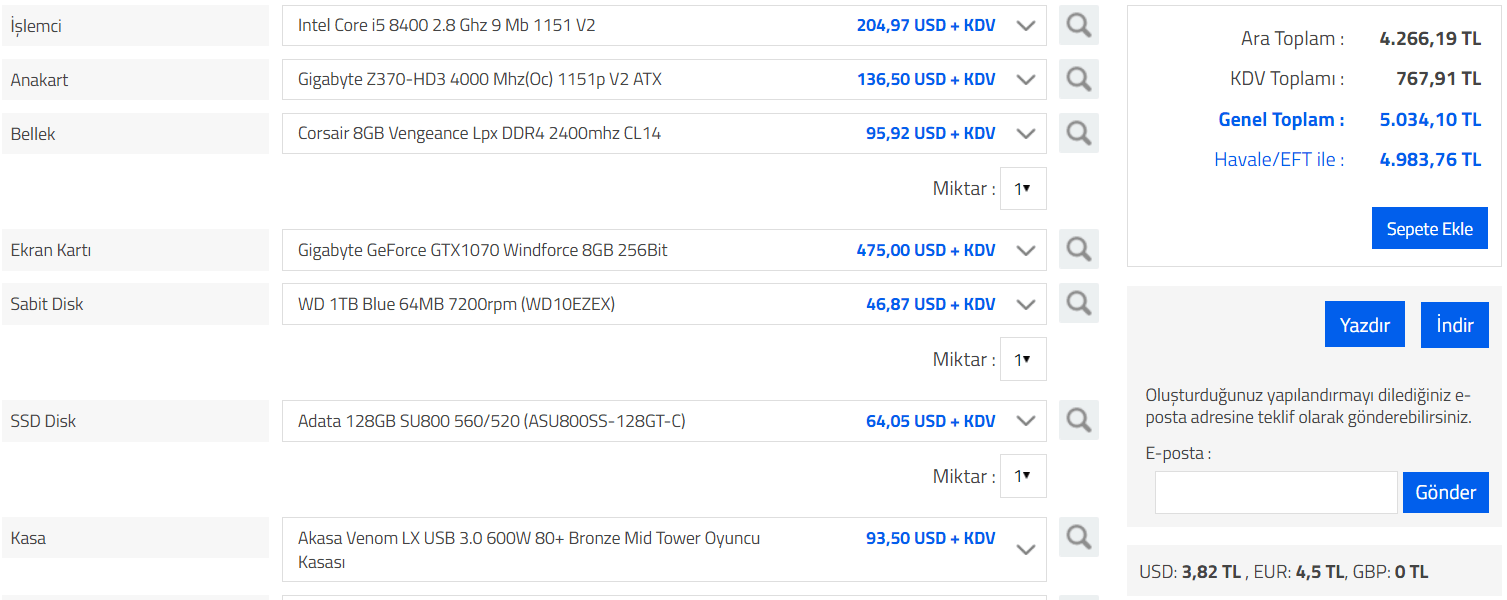Expand the Corsair 8GB Vengeance dropdown
Viewport: 1507px width, 600px height.
[x=1025, y=134]
